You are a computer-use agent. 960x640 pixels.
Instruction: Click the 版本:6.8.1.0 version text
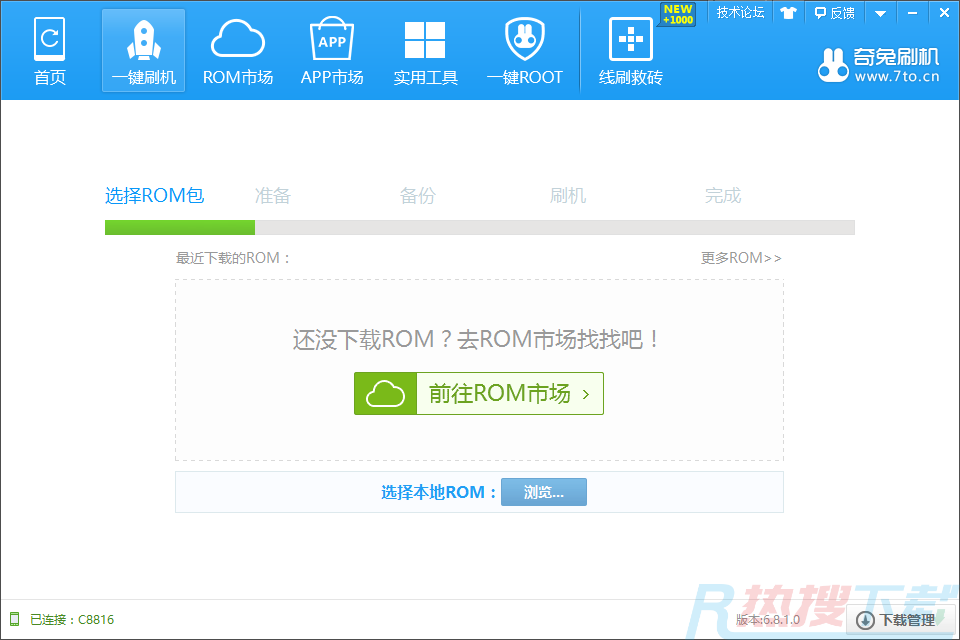coord(767,620)
